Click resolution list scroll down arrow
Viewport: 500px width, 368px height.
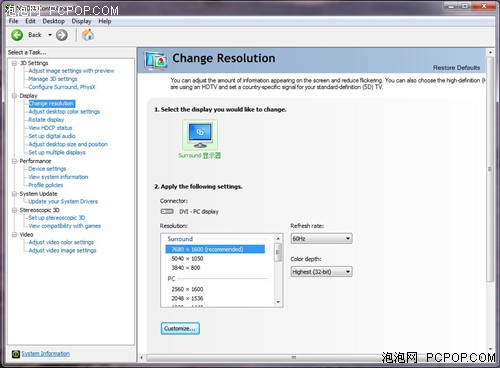278,302
